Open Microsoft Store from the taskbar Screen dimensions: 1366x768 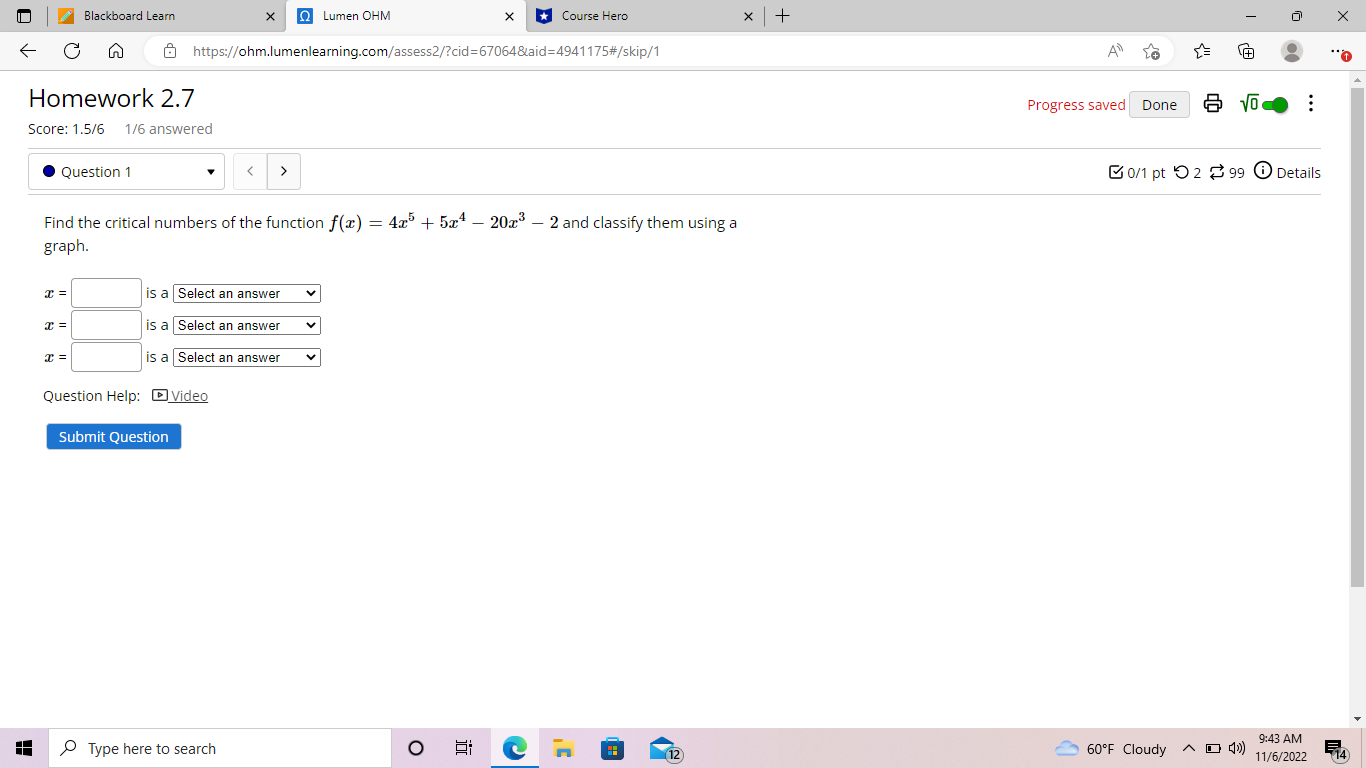pyautogui.click(x=612, y=748)
